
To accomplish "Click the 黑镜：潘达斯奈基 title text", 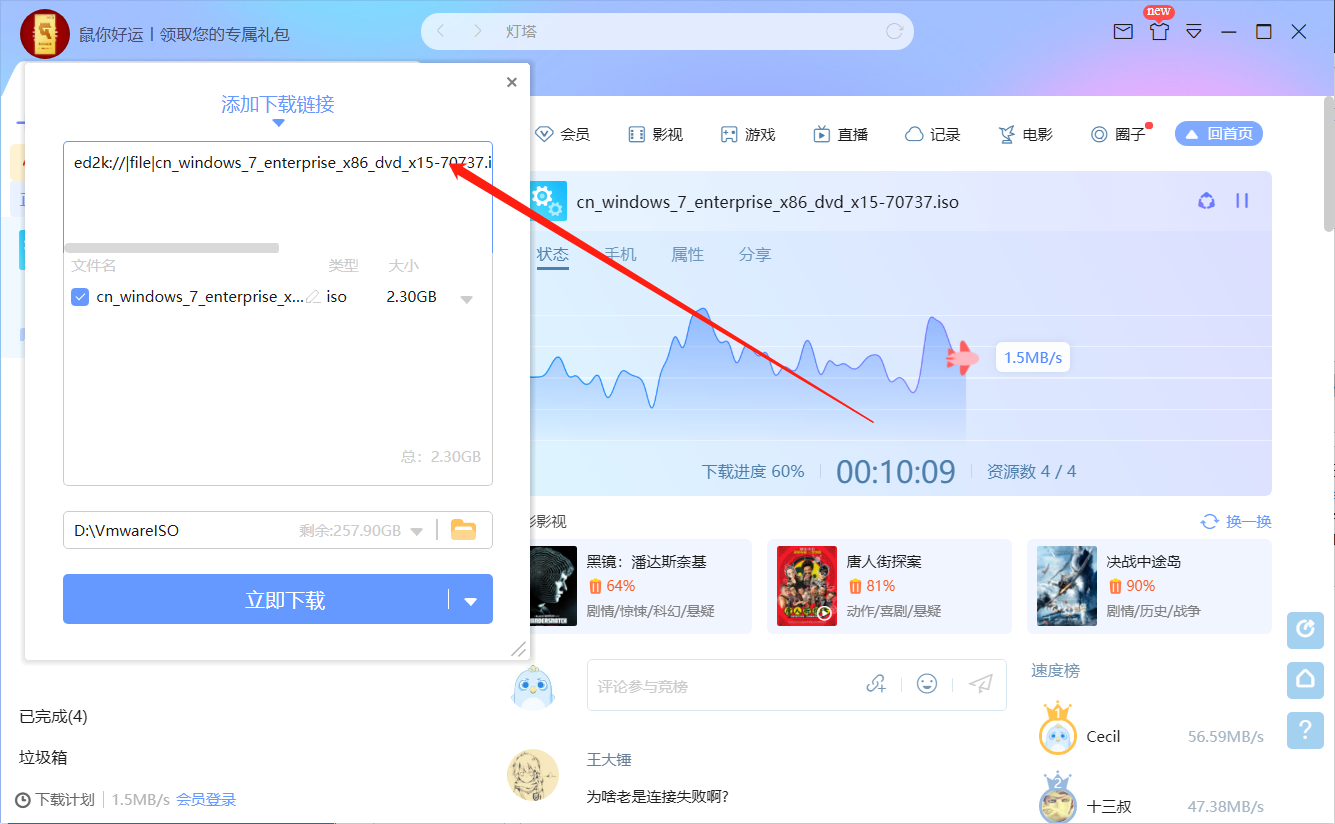I will tap(646, 561).
